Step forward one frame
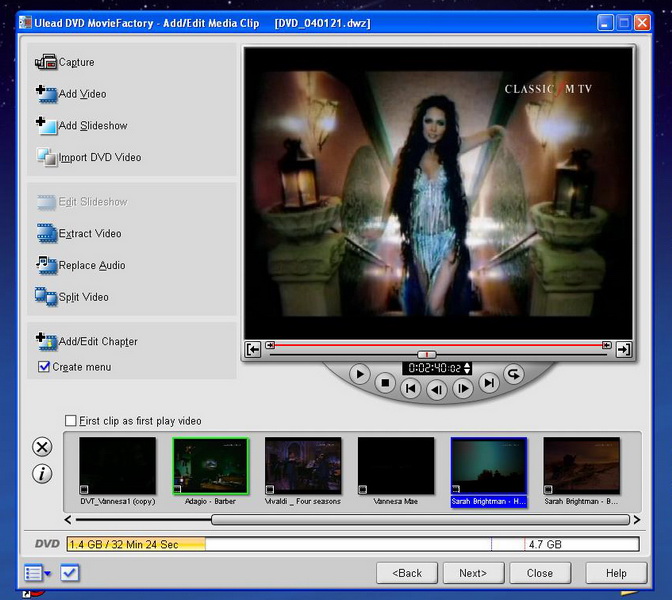Image resolution: width=672 pixels, height=600 pixels. [x=463, y=388]
